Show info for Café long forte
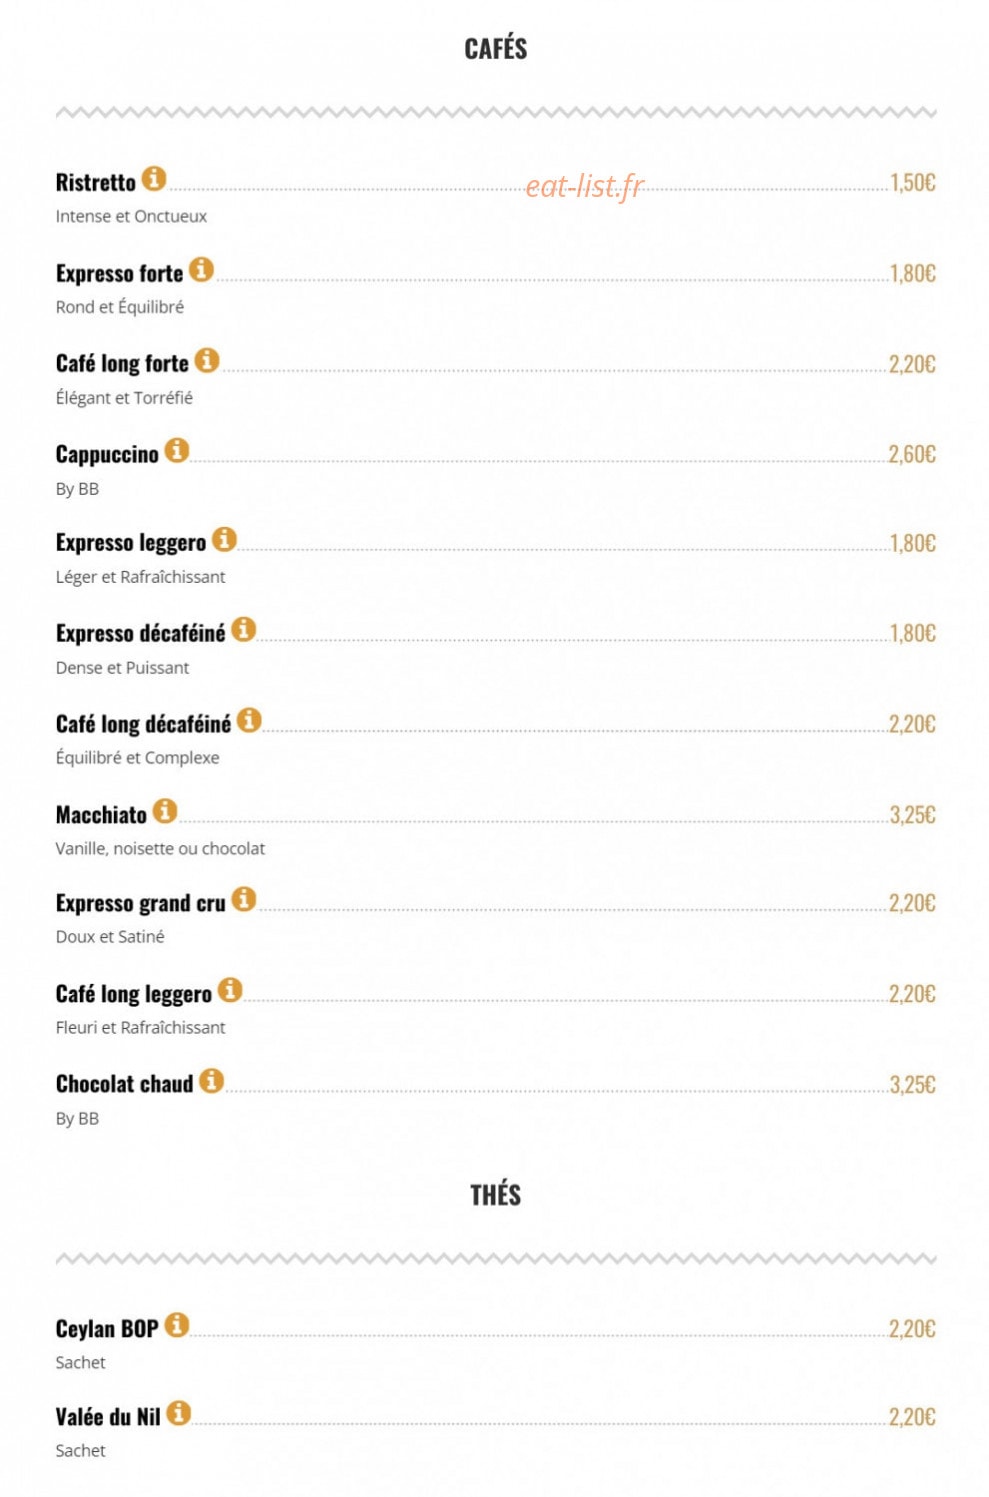 tap(207, 360)
